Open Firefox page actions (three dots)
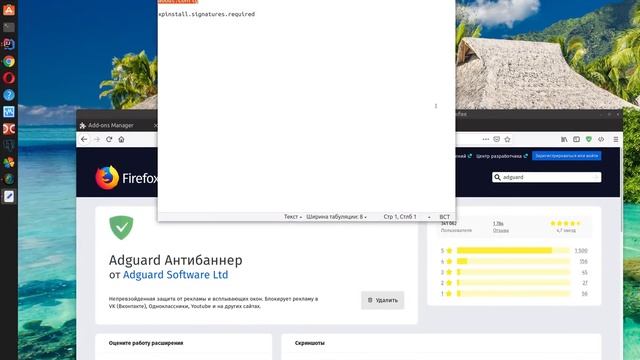 [486, 139]
